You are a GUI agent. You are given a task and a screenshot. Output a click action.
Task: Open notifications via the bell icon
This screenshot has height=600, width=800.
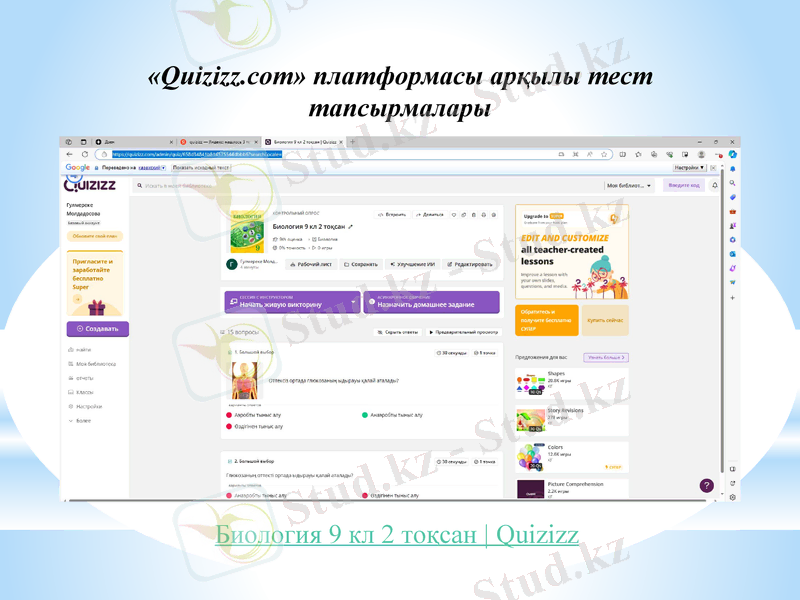(x=715, y=185)
